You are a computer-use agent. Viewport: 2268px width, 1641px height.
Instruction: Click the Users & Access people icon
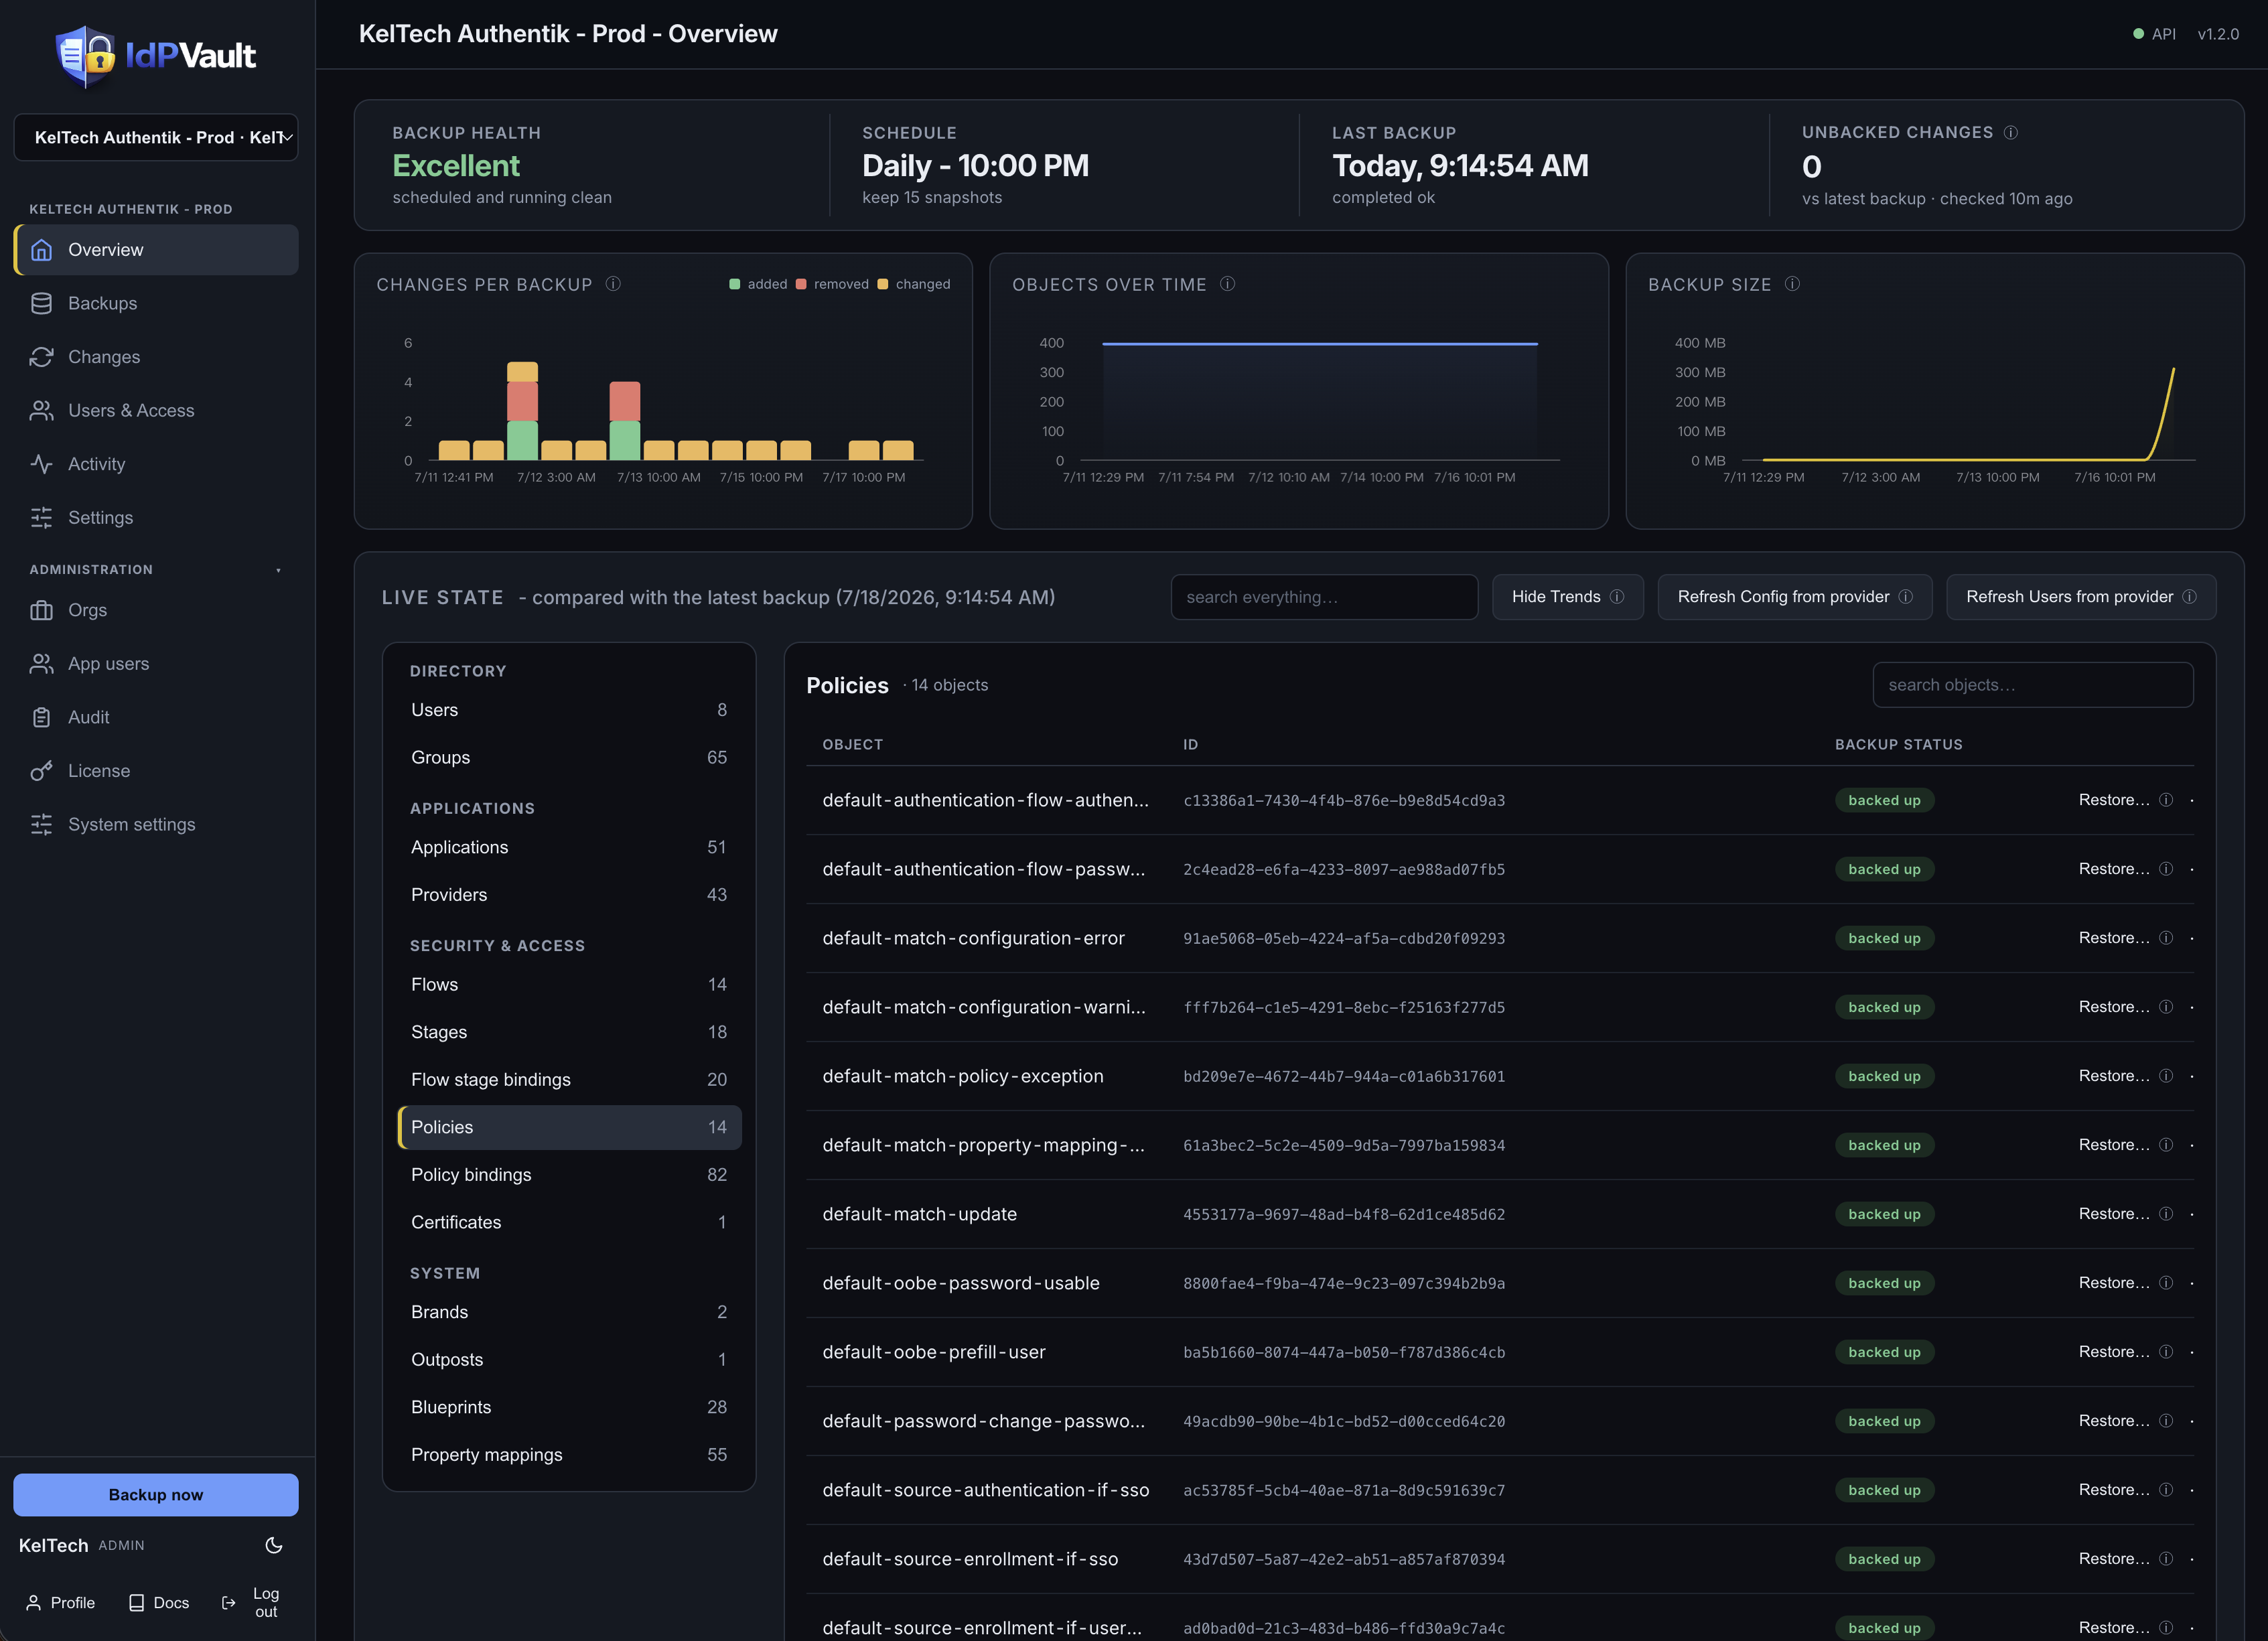(41, 410)
